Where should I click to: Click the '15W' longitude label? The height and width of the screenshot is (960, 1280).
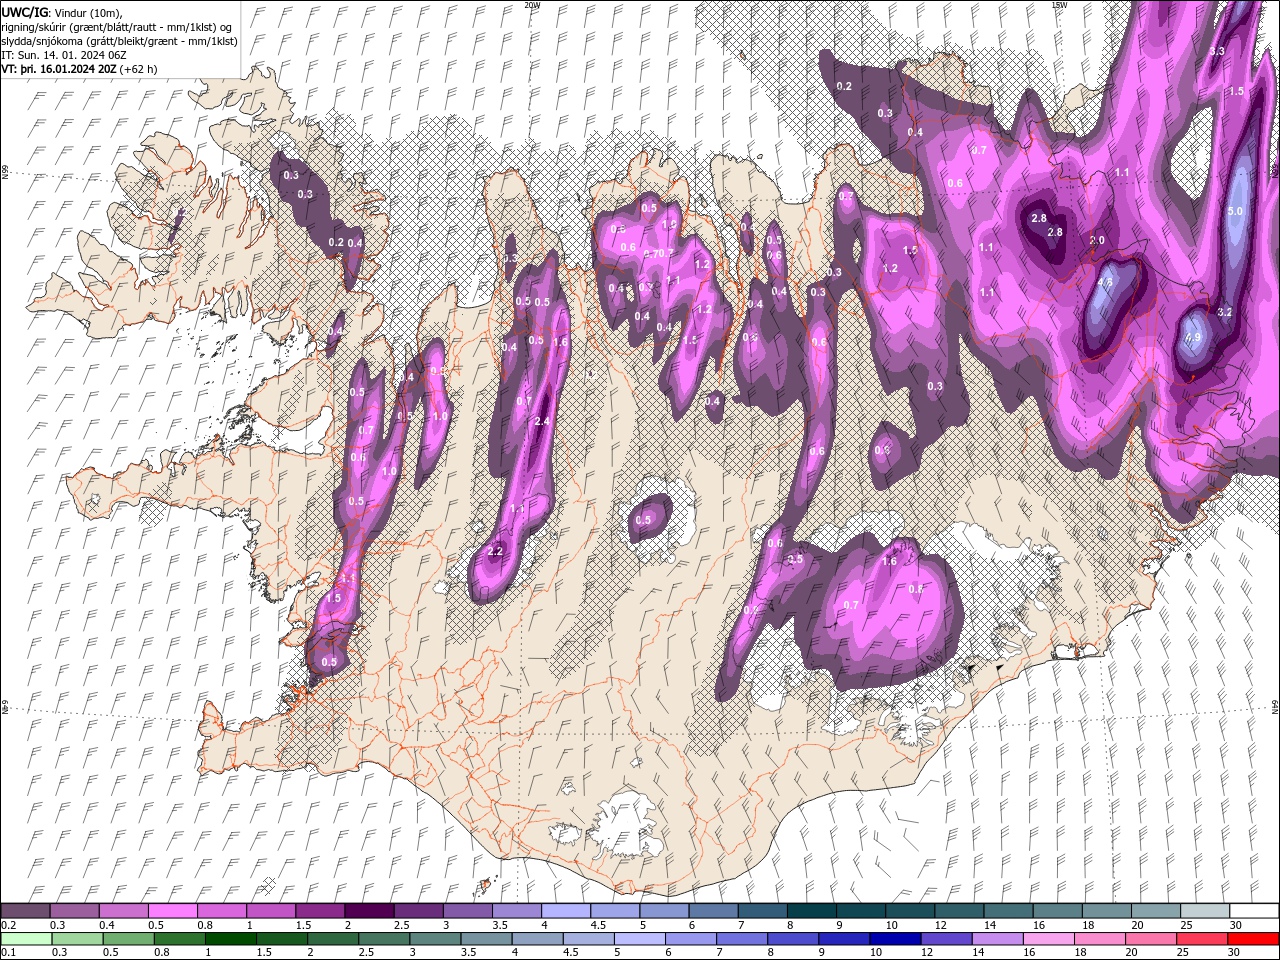(1058, 5)
